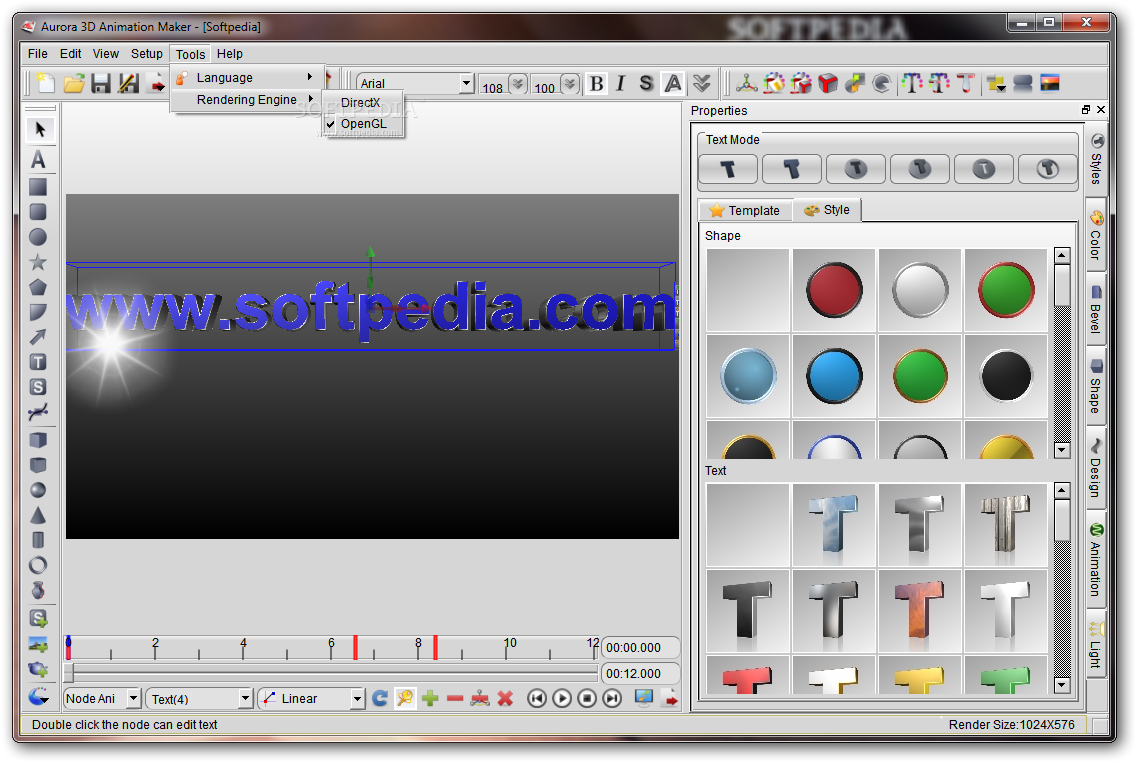Switch to the Template tab
This screenshot has width=1137, height=763.
coord(745,210)
